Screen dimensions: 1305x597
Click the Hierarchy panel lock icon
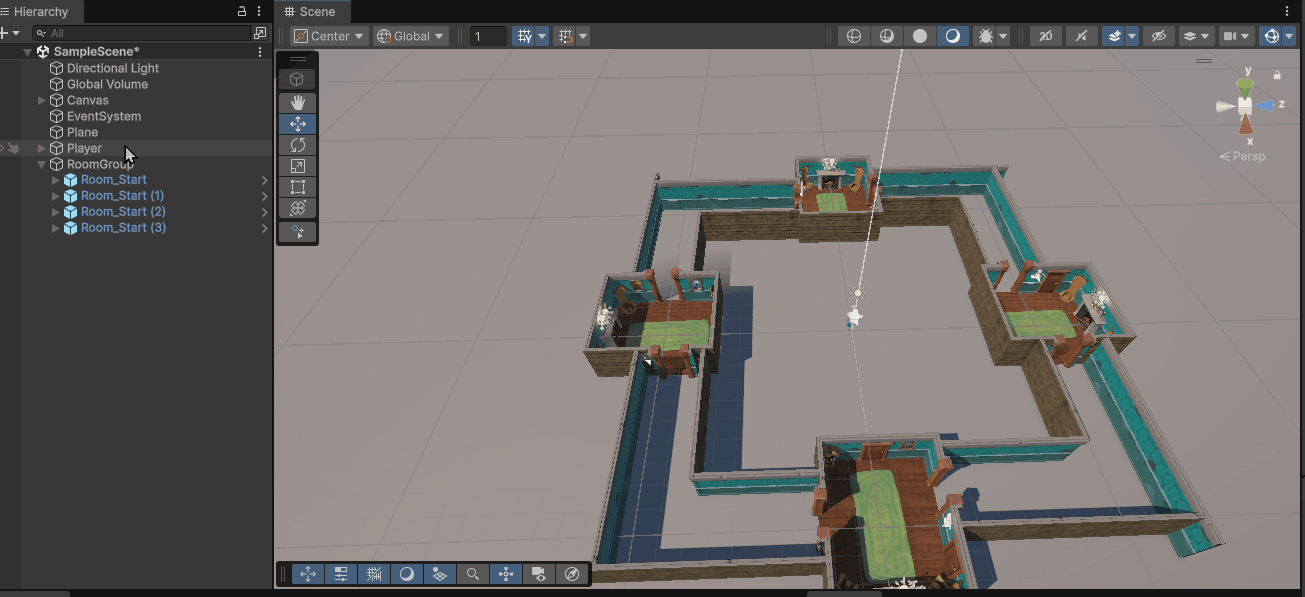click(241, 11)
